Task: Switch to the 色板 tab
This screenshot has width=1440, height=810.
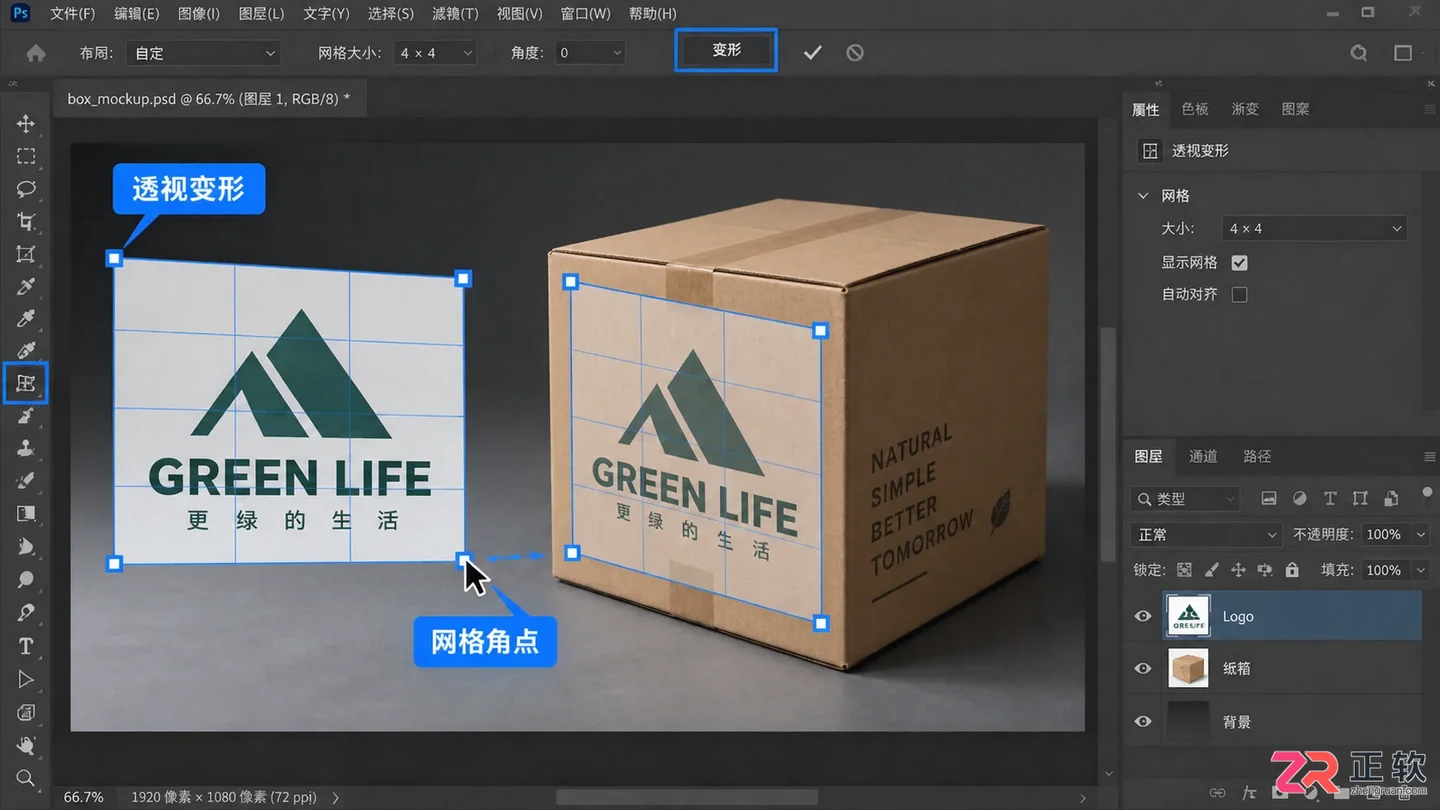Action: pos(1195,109)
